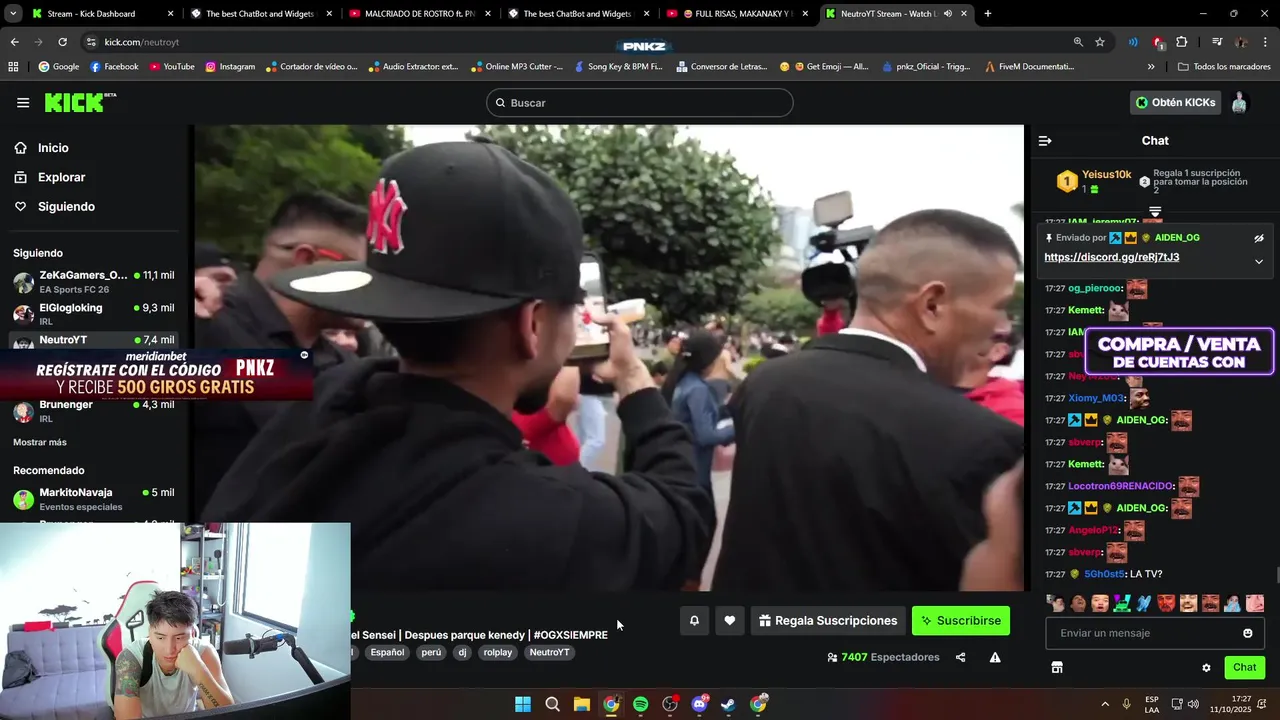The image size is (1280, 720).
Task: Expand the pinned message chevron
Action: tap(1259, 262)
